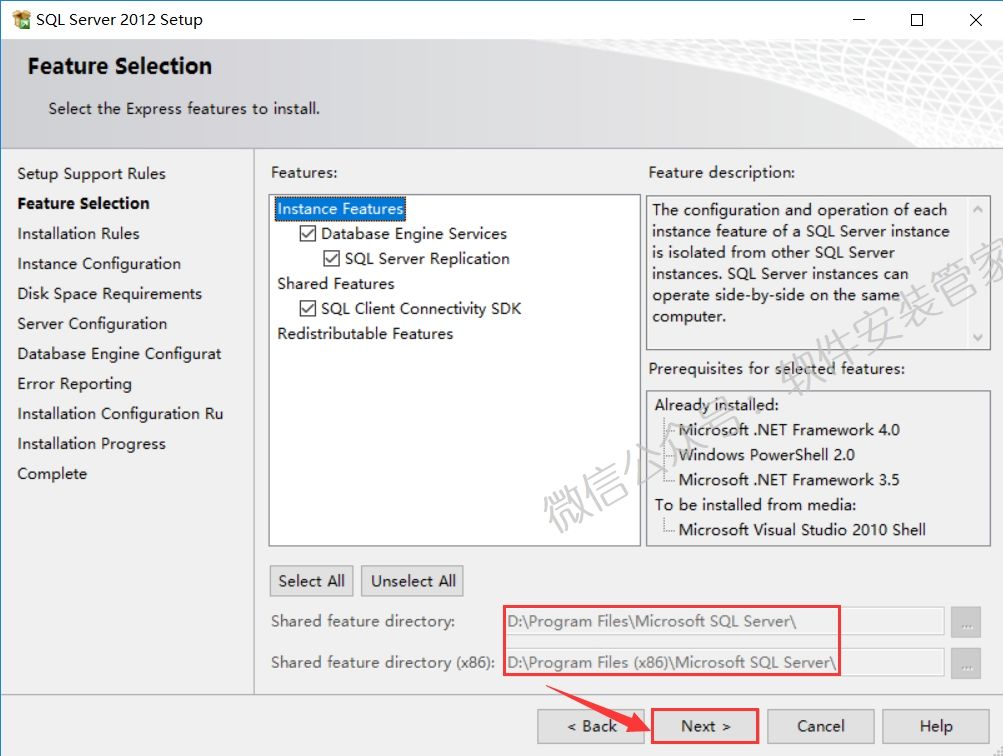Select Windows PowerShell 2.0 prerequisite
Image resolution: width=1003 pixels, height=756 pixels.
point(766,455)
